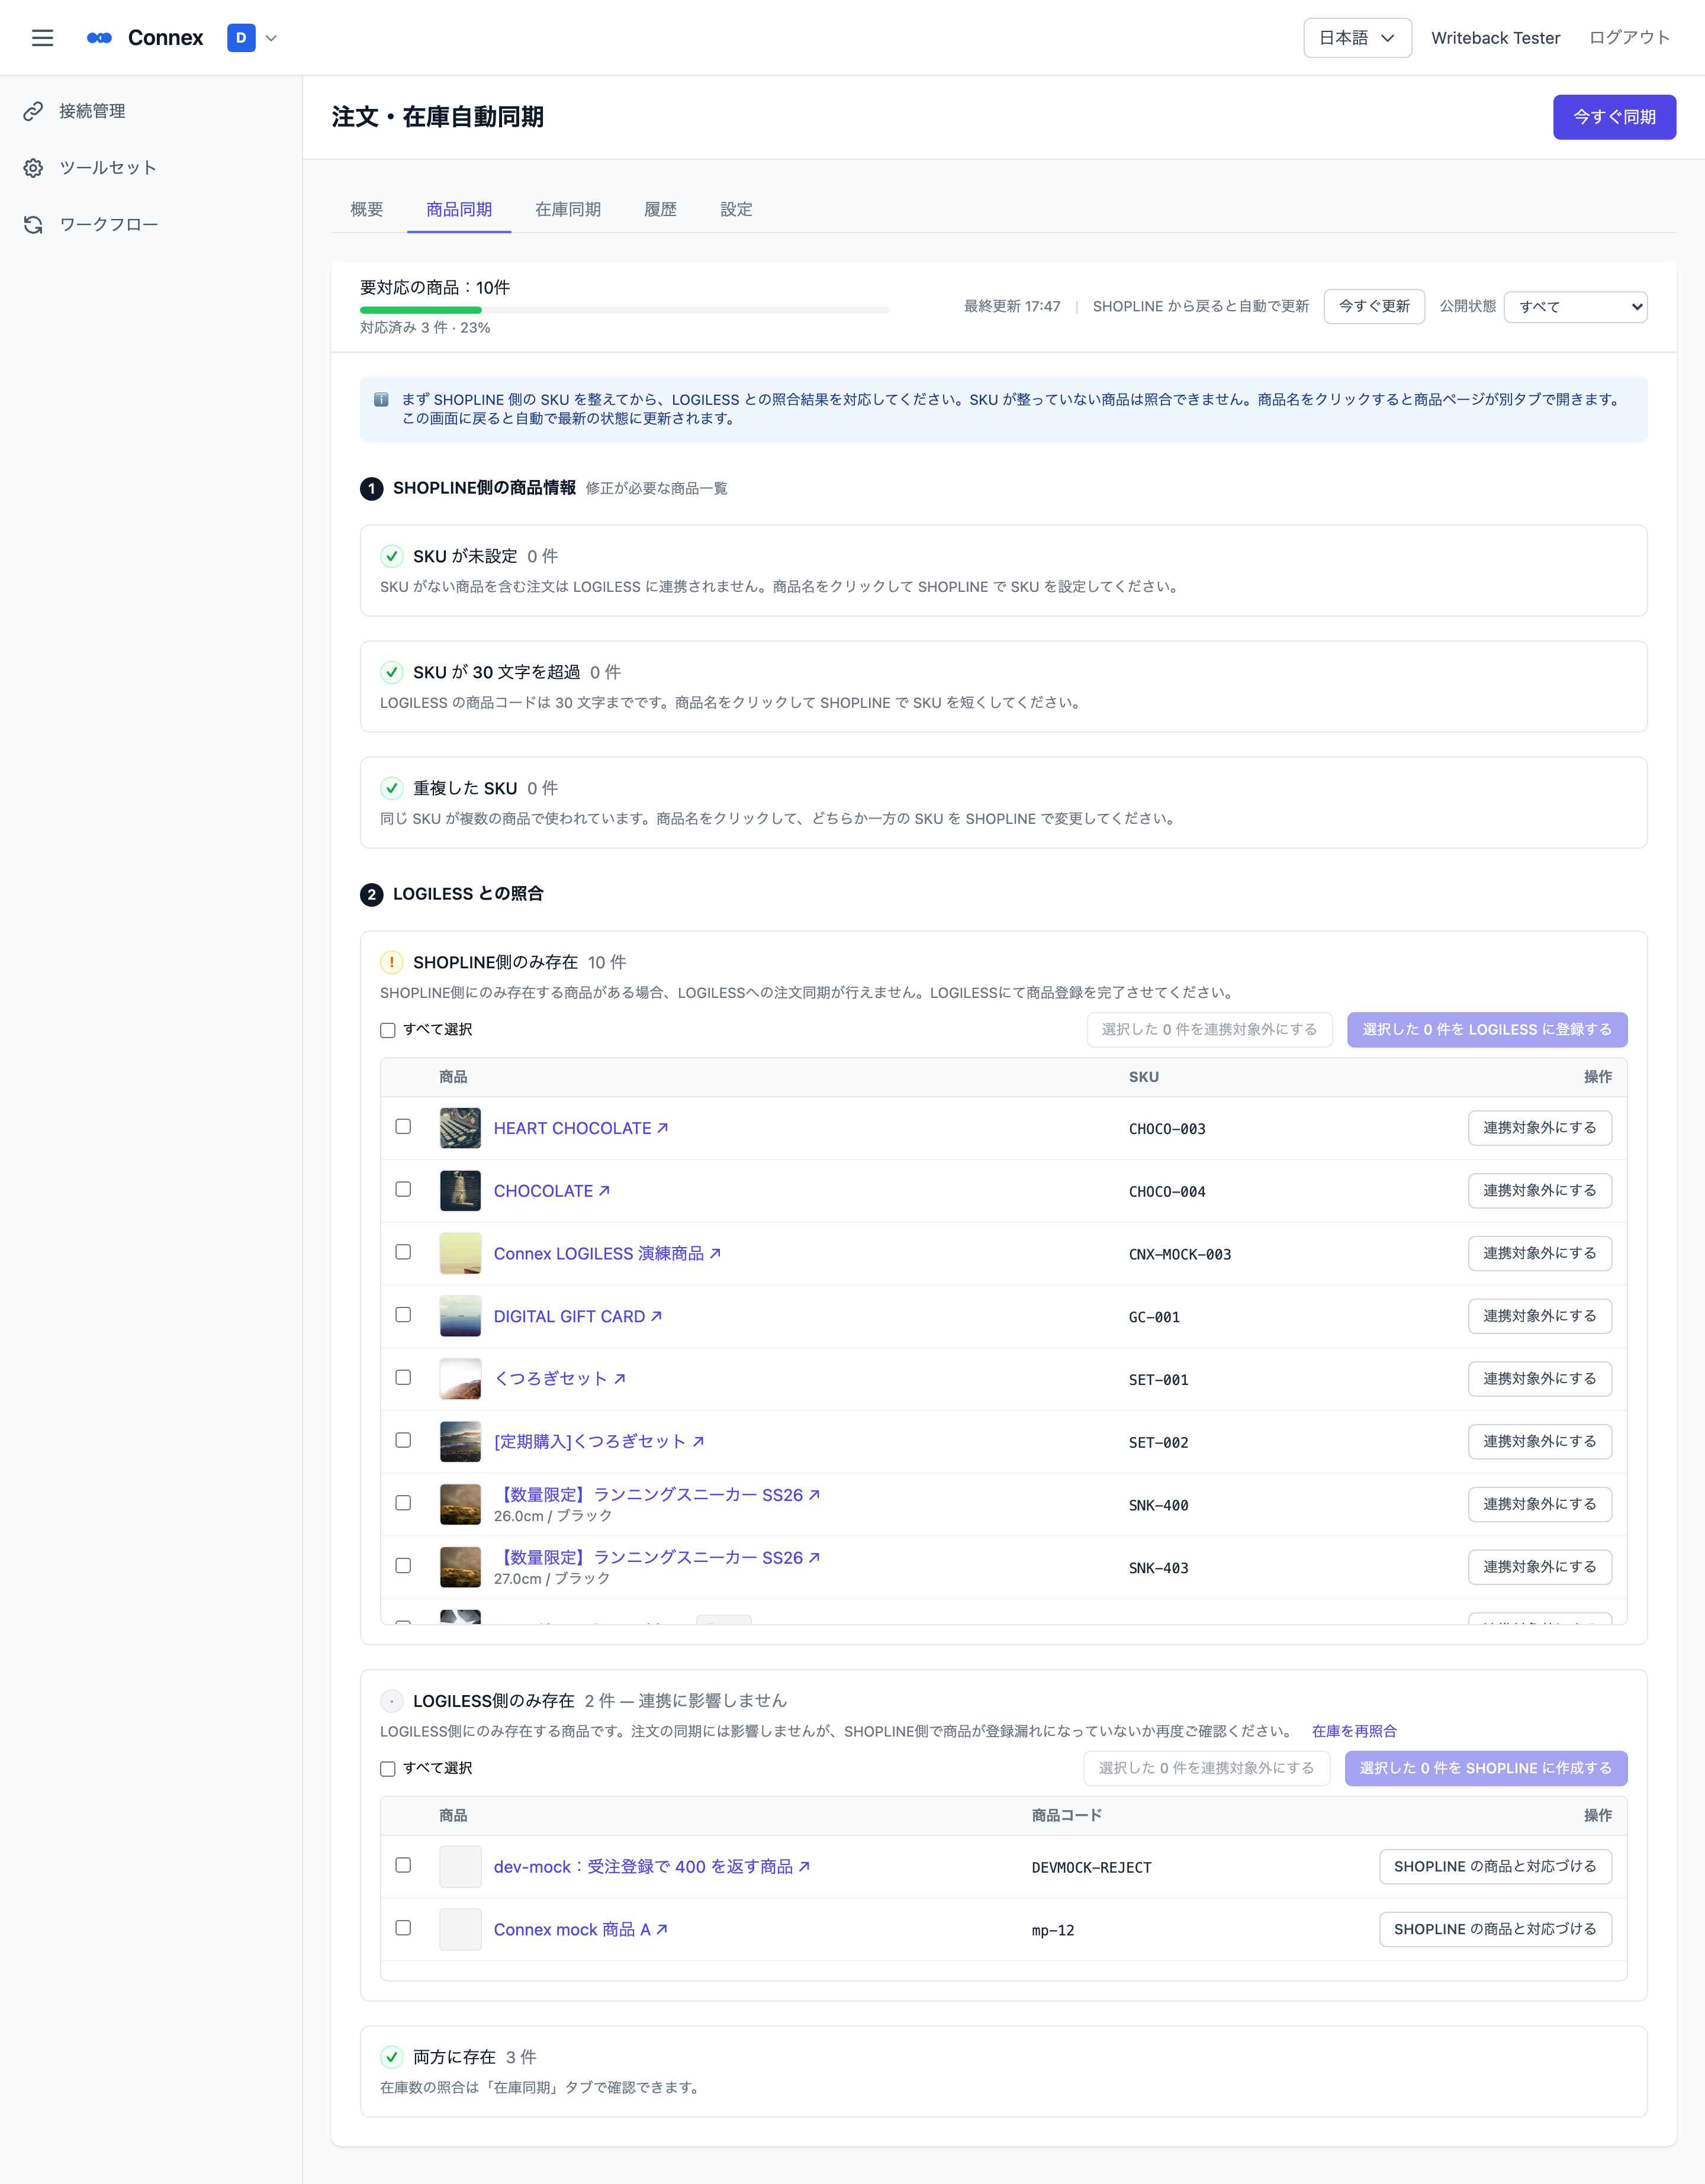This screenshot has width=1705, height=2184.
Task: Click DIGITAL GIFT CARD product thumbnail
Action: coord(460,1316)
